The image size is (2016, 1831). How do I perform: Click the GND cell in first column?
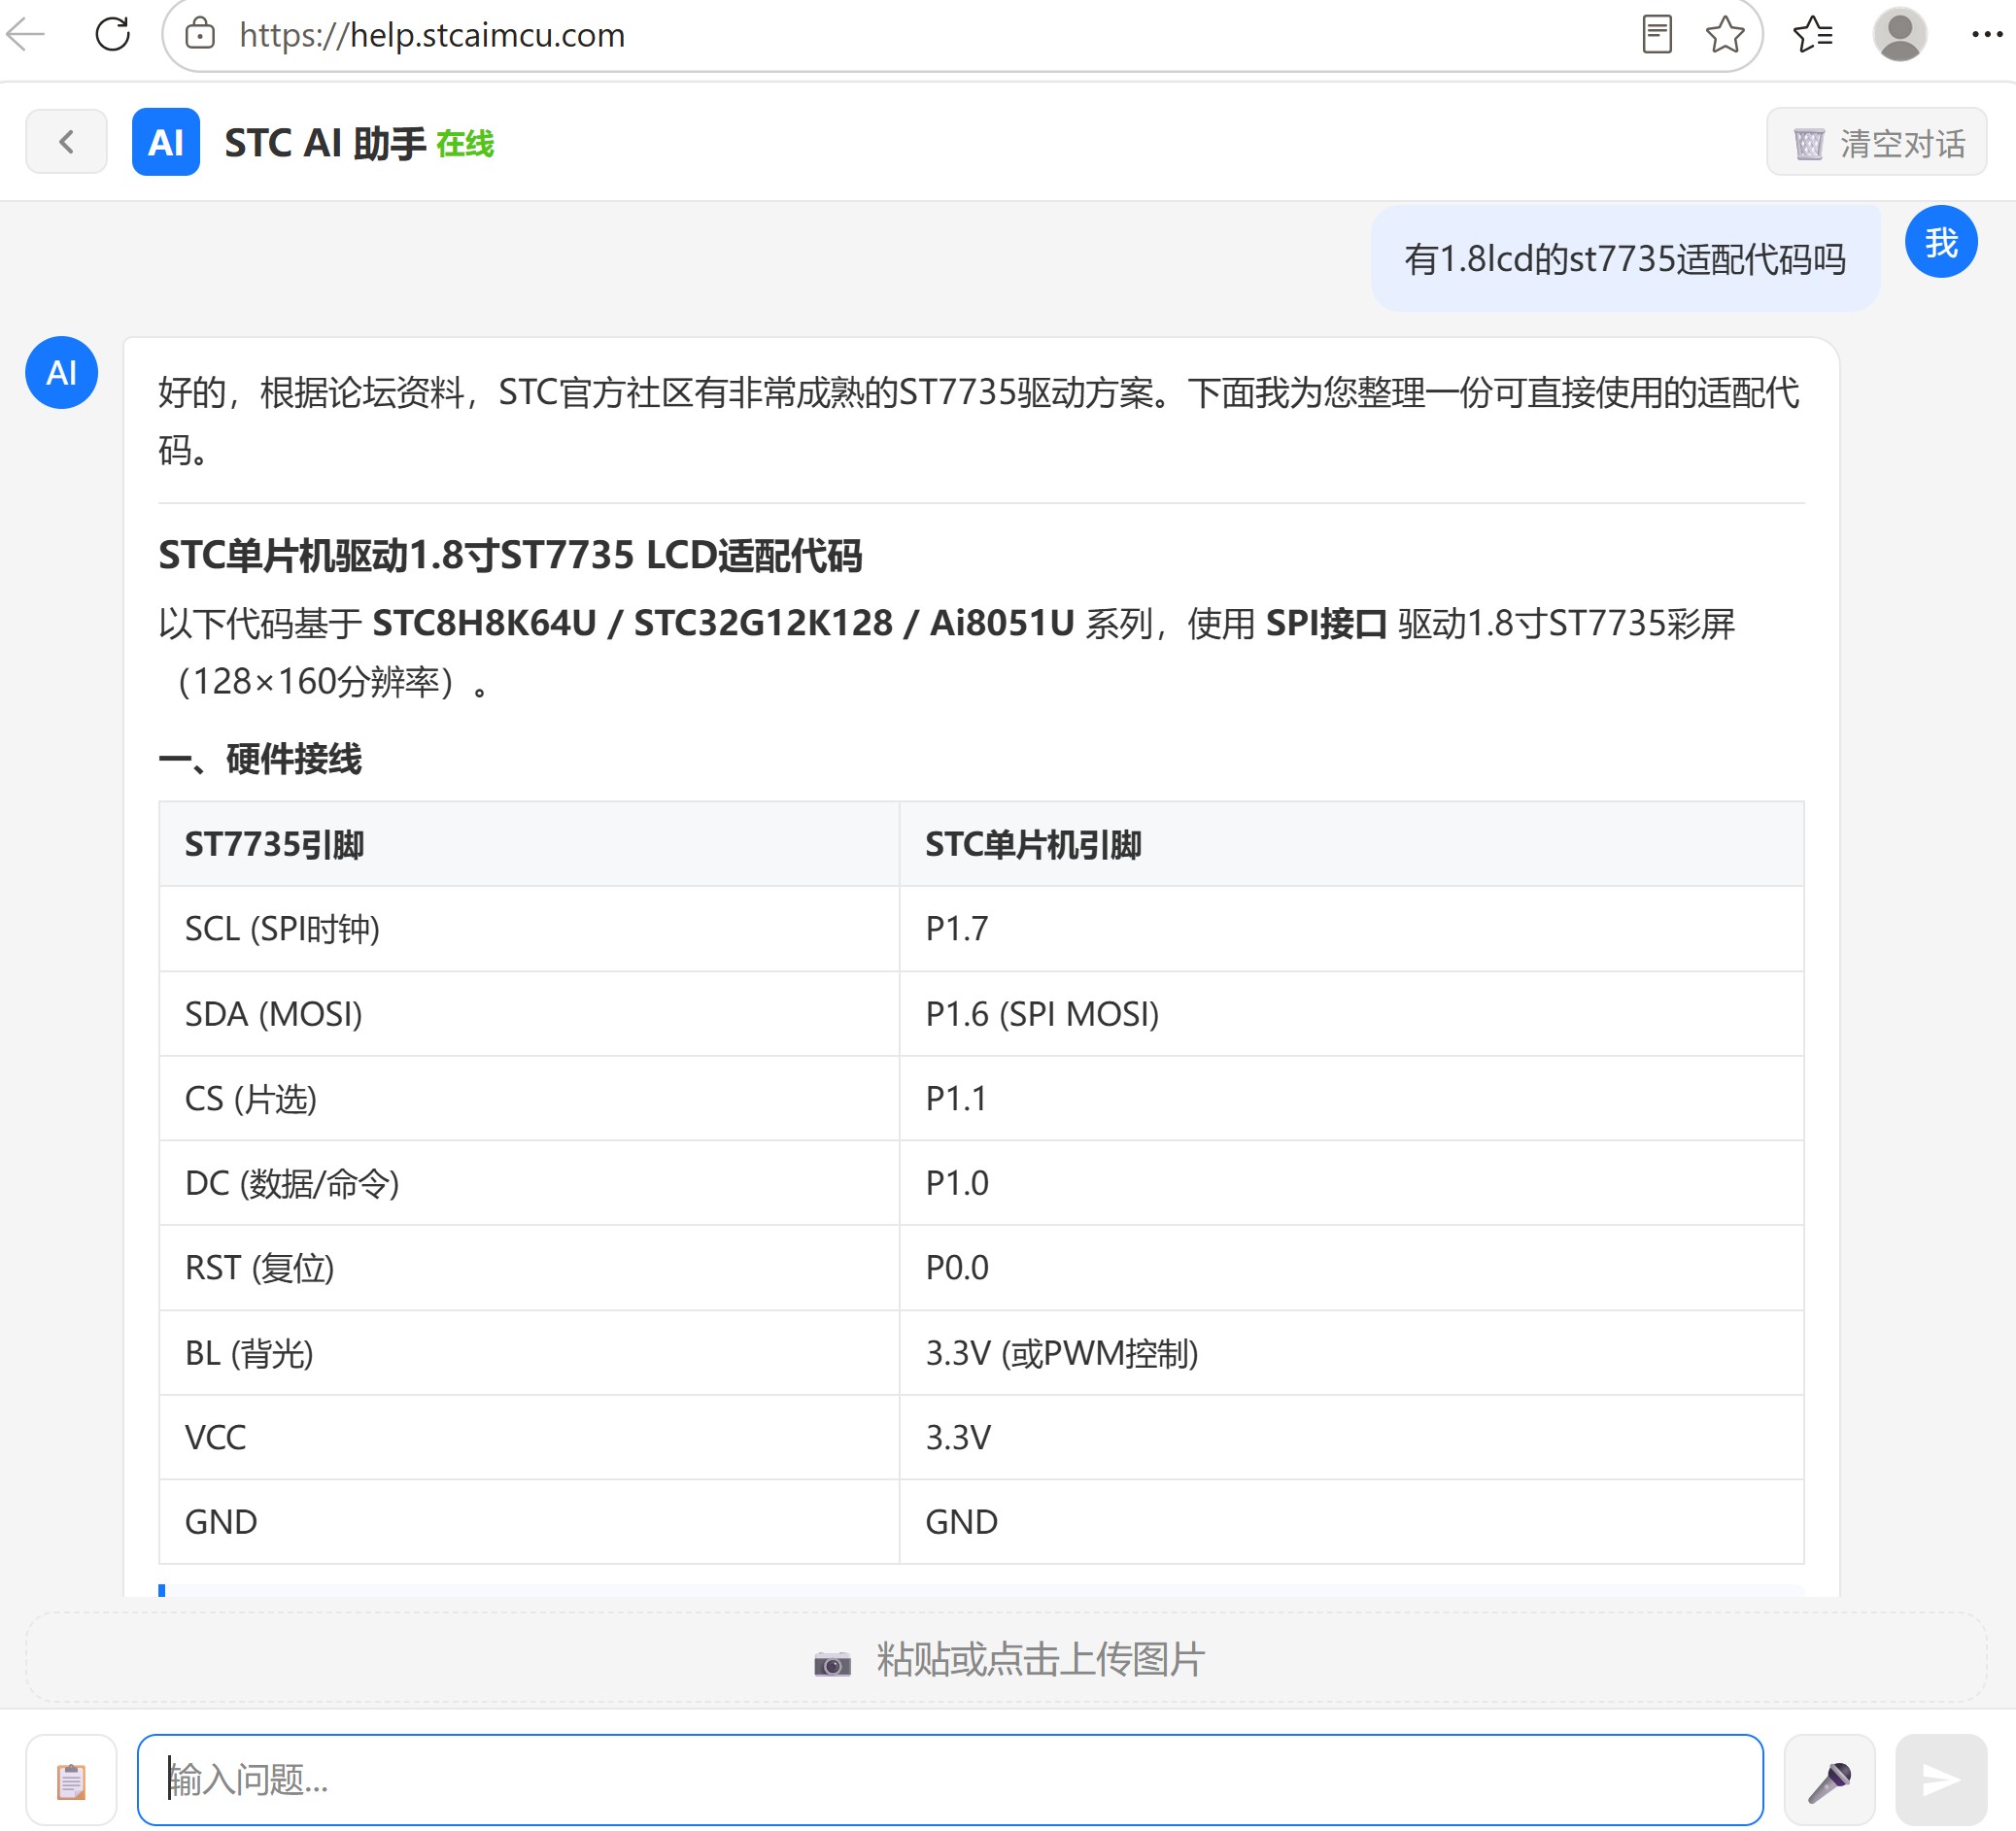coord(529,1522)
